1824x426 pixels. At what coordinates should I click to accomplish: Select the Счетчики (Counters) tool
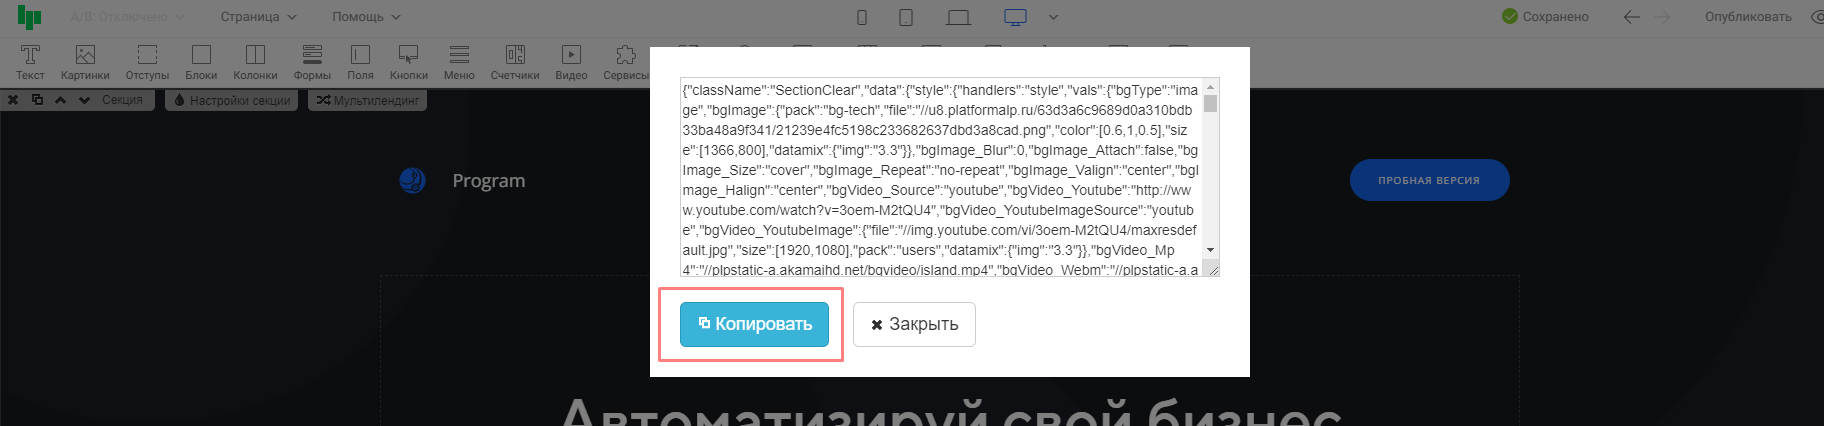(x=515, y=61)
